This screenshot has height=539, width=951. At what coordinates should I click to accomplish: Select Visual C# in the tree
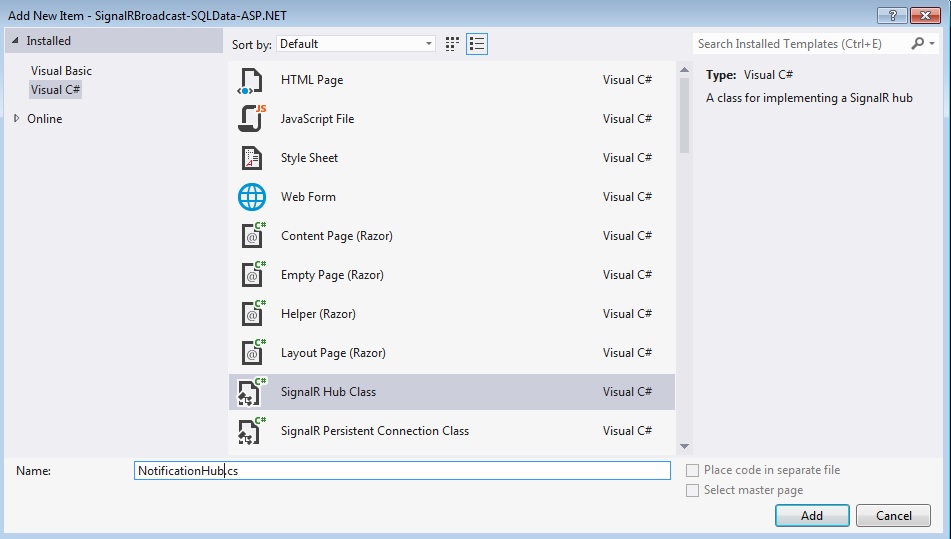[56, 90]
